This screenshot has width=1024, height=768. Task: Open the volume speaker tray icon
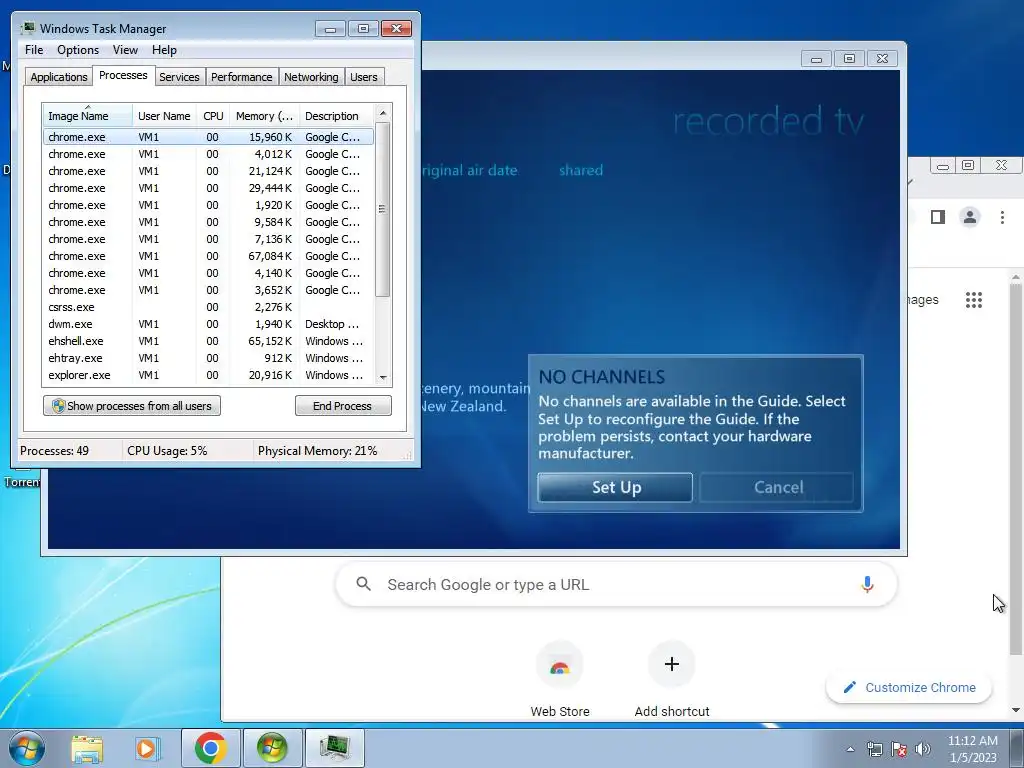click(x=922, y=749)
